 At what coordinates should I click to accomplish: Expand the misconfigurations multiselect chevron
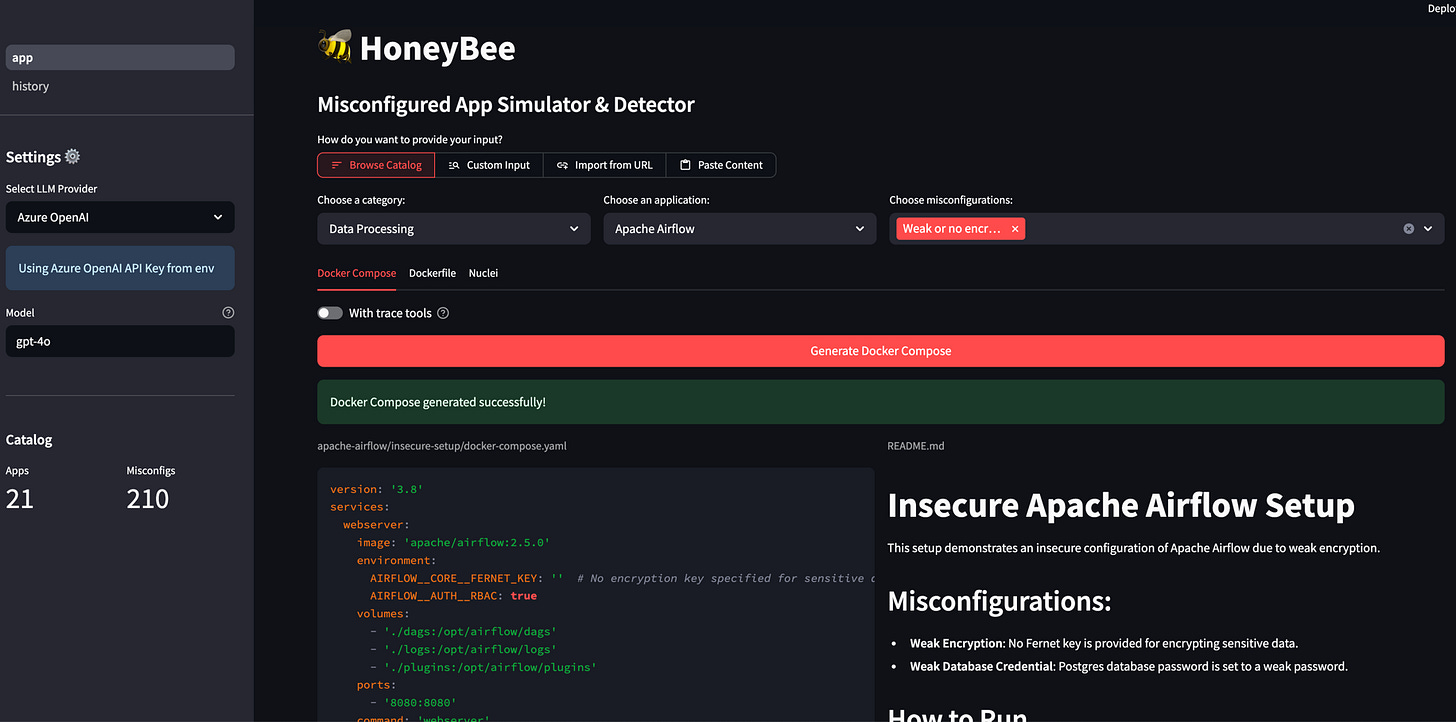tap(1428, 229)
